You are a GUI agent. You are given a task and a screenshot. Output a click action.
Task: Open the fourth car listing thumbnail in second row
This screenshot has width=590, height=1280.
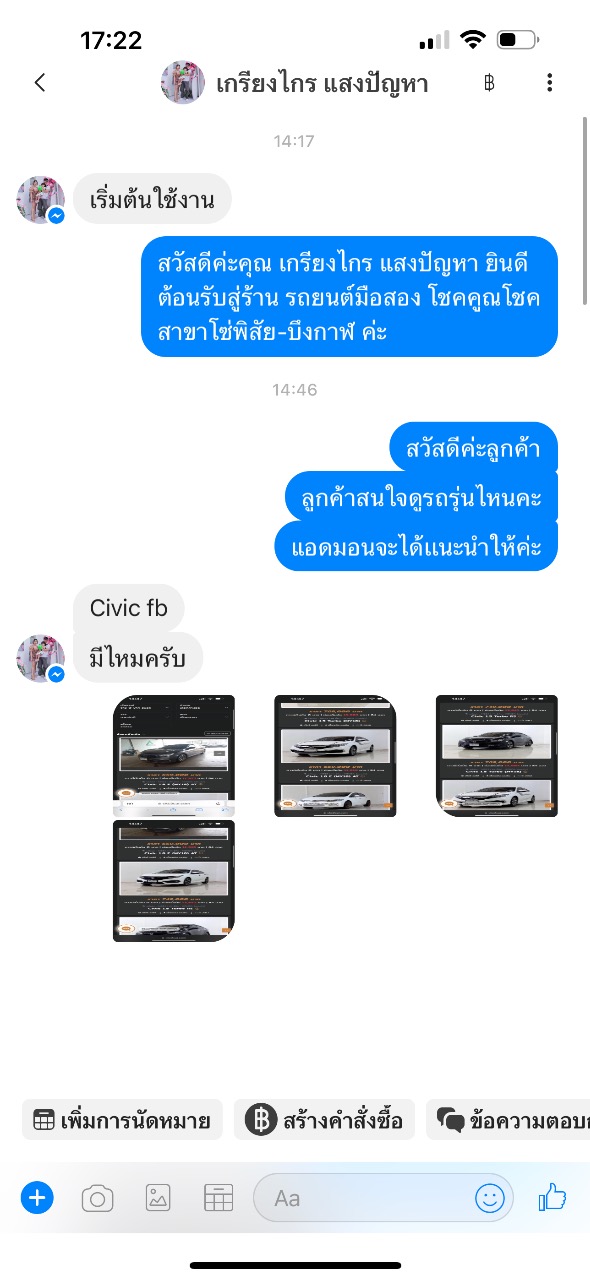coord(174,881)
